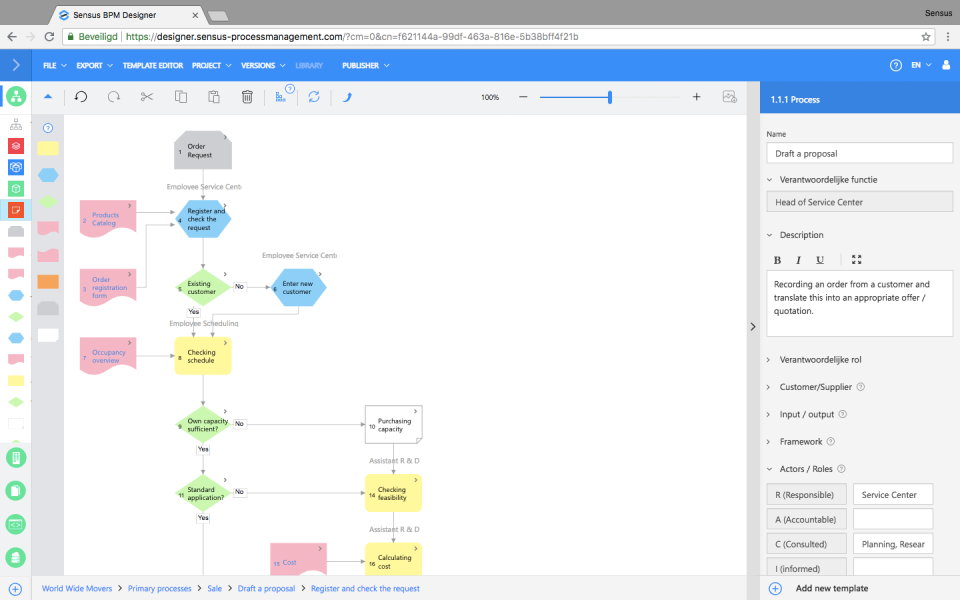Click the green organization circle icon in sidebar

point(16,96)
